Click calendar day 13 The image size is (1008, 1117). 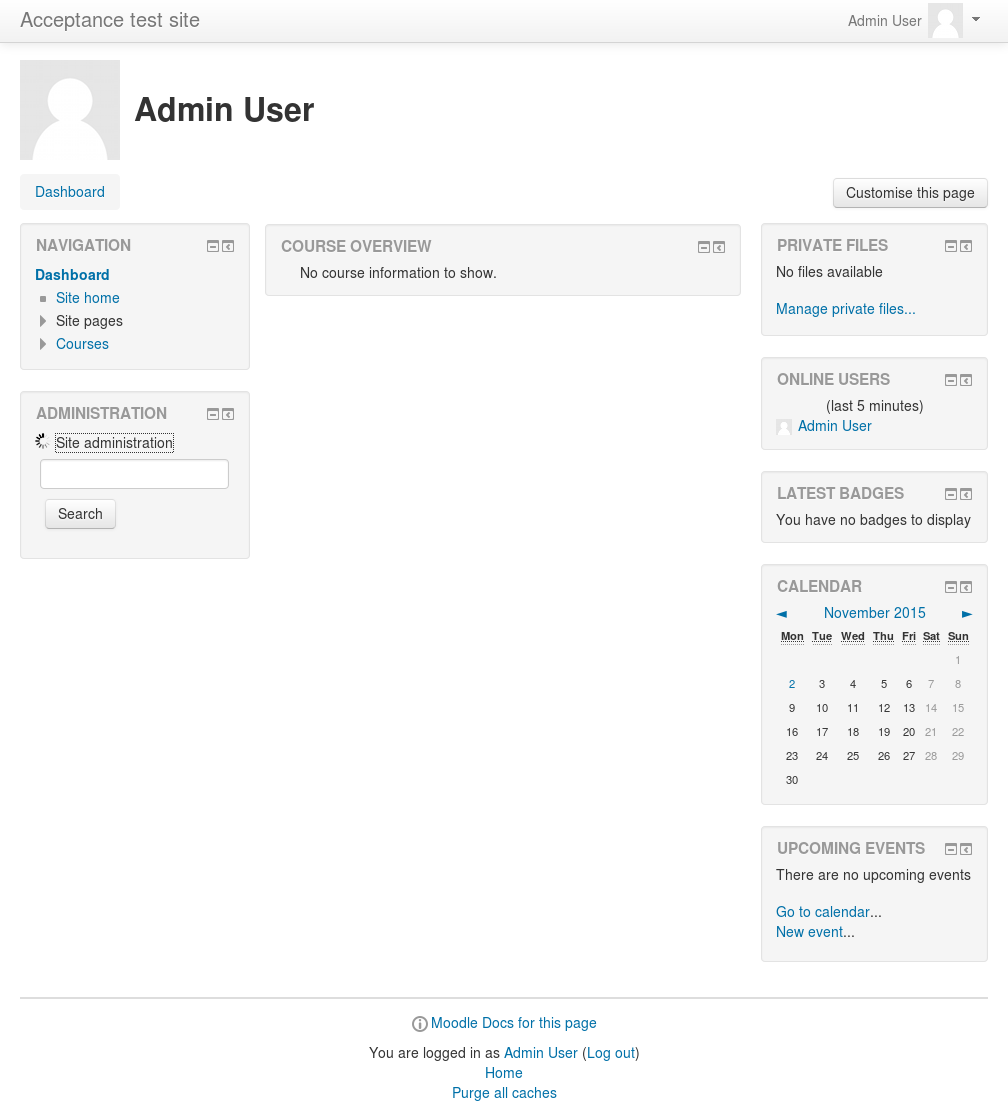tap(909, 709)
